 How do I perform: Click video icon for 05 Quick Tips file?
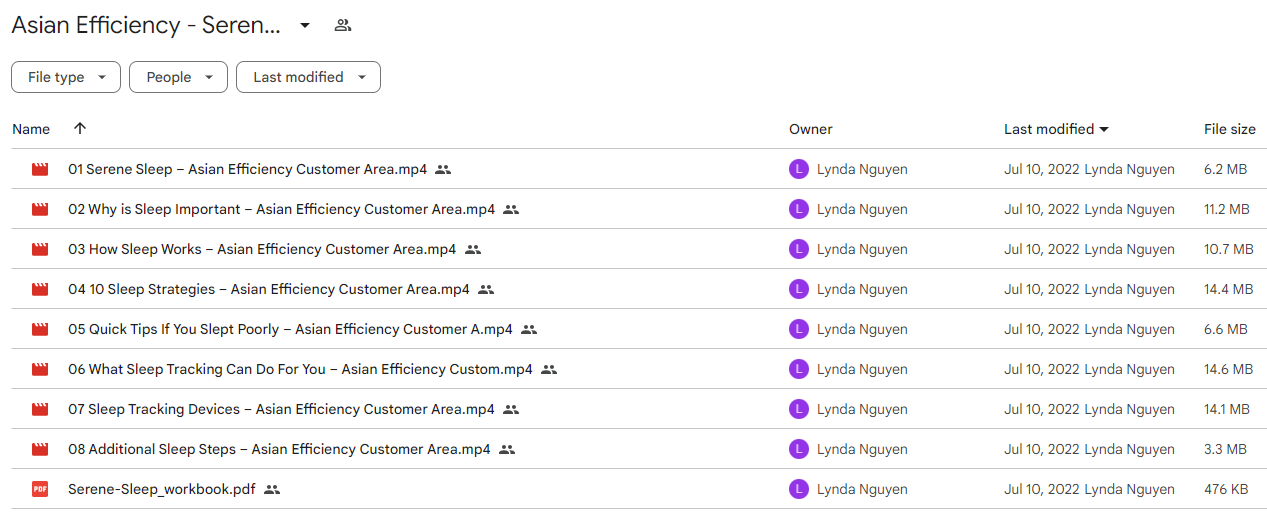click(x=40, y=330)
